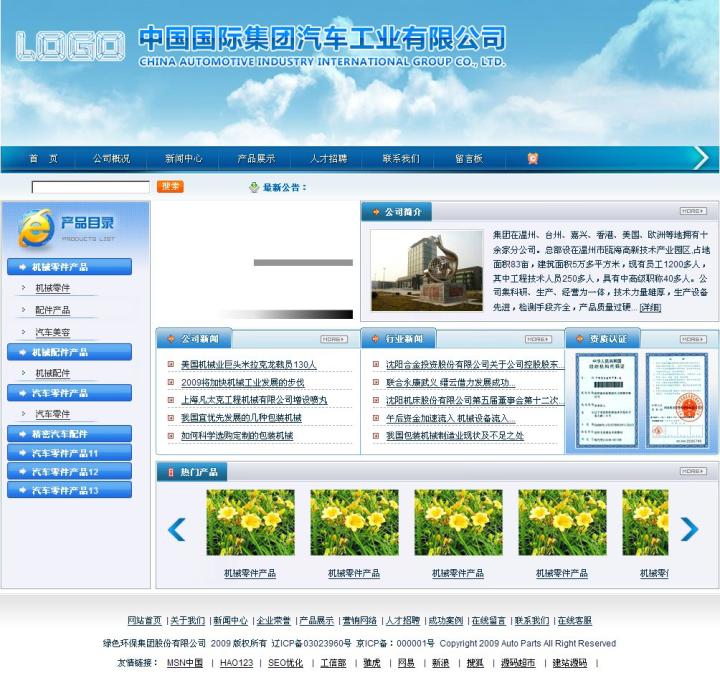Viewport: 720px width, 678px height.
Task: Click the second certificate with the red seal
Action: [x=677, y=400]
